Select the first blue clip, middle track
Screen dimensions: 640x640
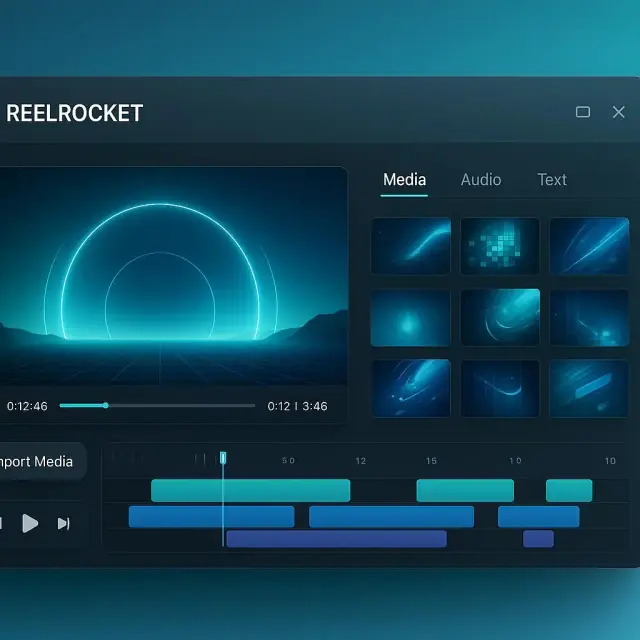[x=211, y=517]
